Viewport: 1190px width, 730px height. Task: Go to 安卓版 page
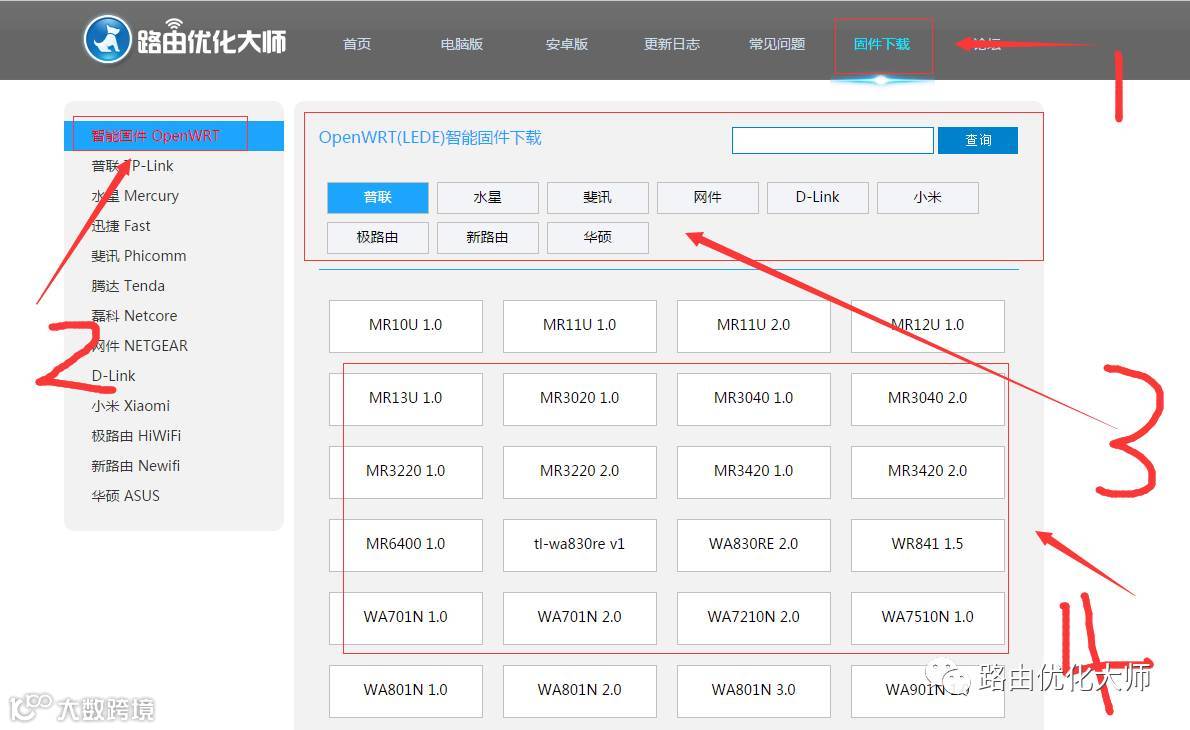pos(566,44)
